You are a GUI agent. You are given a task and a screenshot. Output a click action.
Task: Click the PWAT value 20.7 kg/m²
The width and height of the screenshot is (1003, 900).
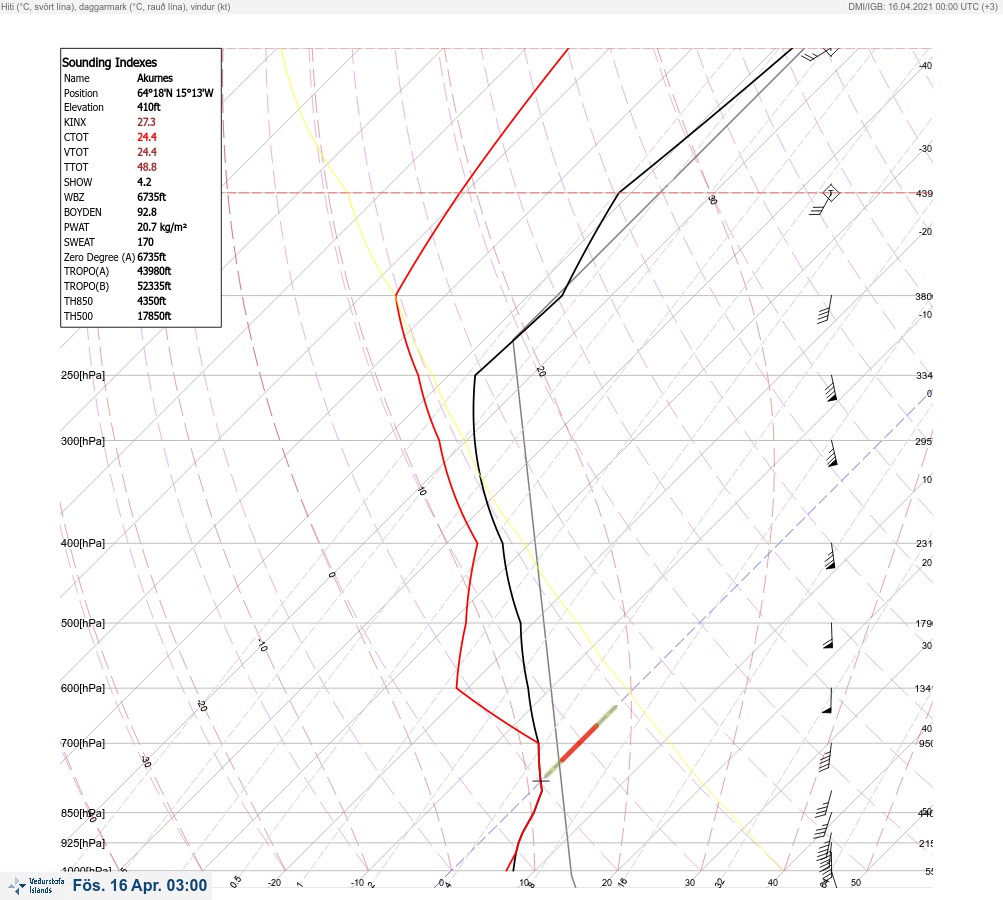[162, 227]
